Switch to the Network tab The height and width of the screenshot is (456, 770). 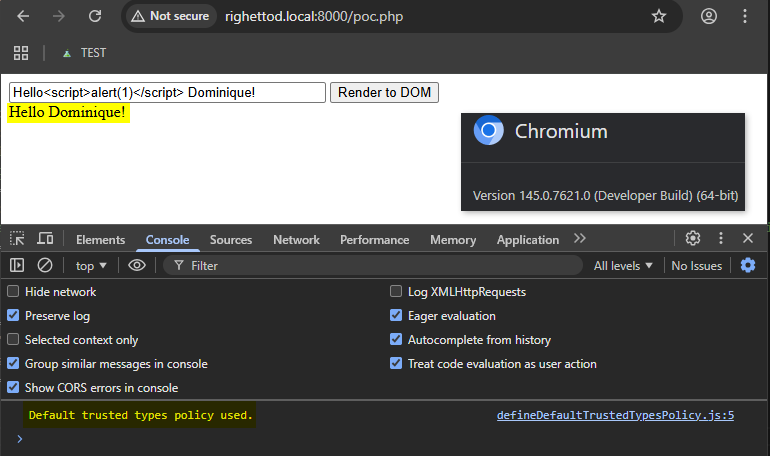click(x=296, y=240)
